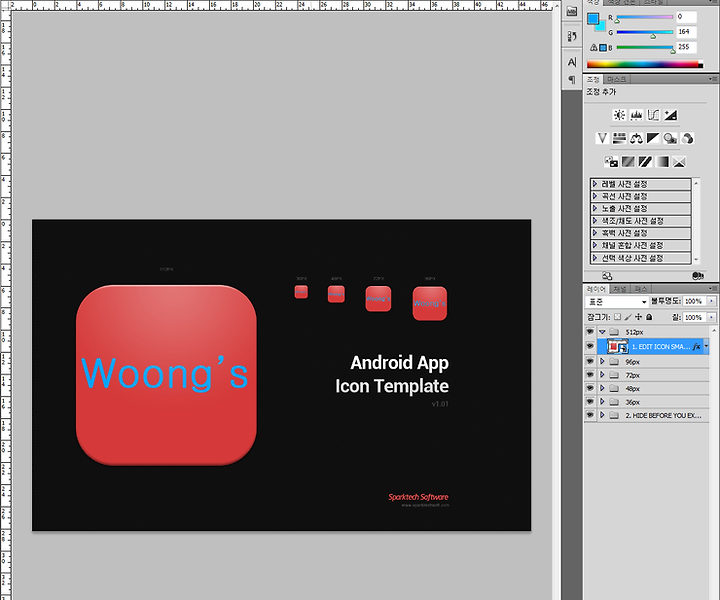The height and width of the screenshot is (600, 720).
Task: Expand layer effects arrow on selected layer
Action: pyautogui.click(x=706, y=347)
